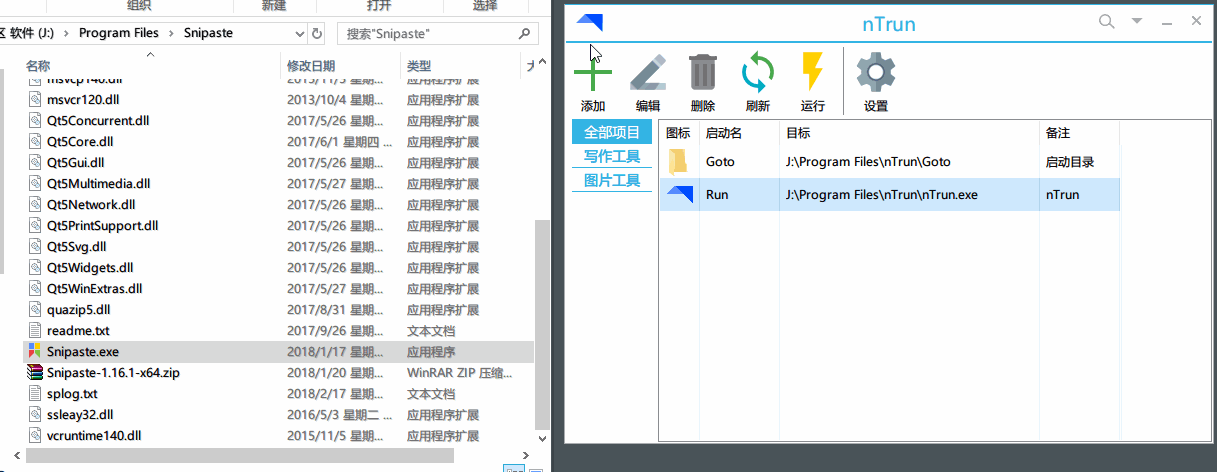Select Qt5Concurrent.dll in the file list
Screen dimensions: 1217x472
98,121
